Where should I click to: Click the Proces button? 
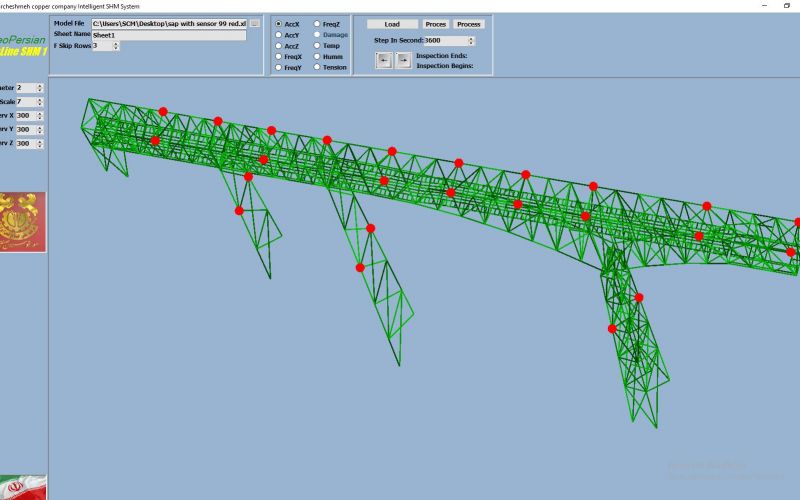click(x=435, y=24)
